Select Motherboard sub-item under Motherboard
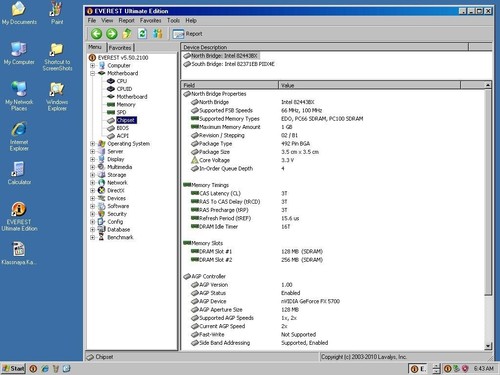The width and height of the screenshot is (500, 375). (132, 97)
